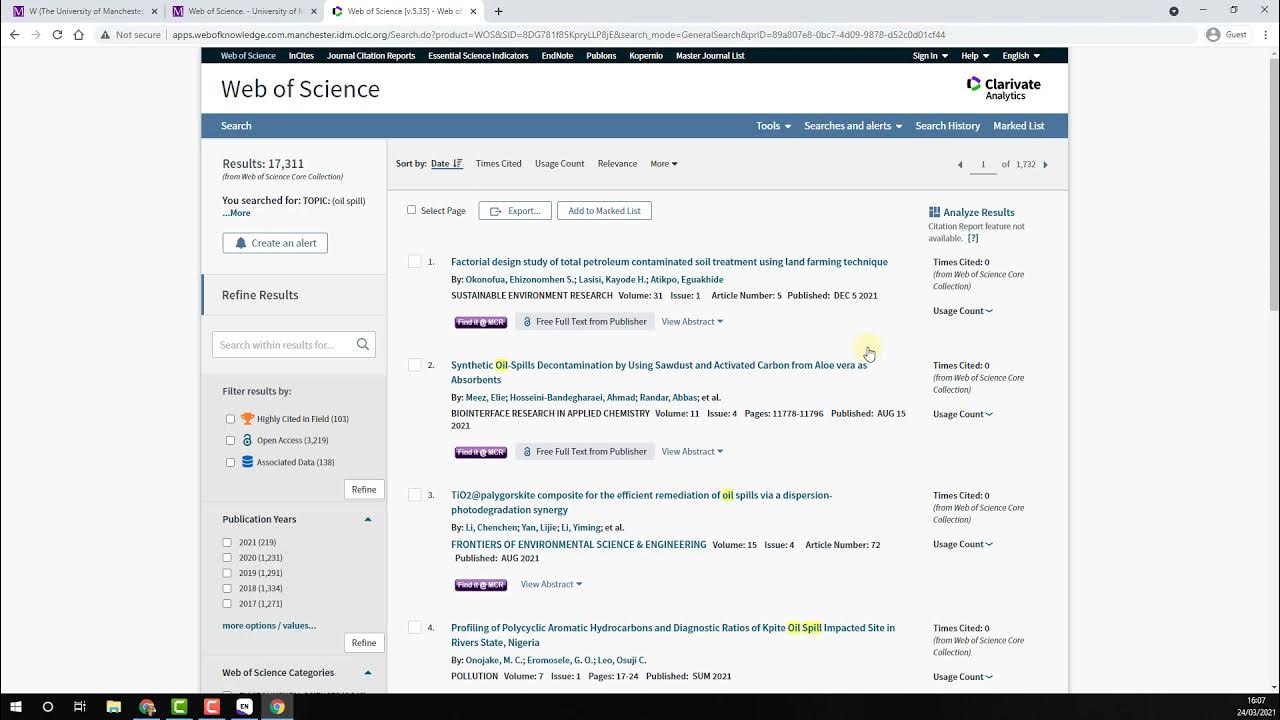This screenshot has height=720, width=1280.
Task: Go to previous results page arrow
Action: (x=960, y=164)
